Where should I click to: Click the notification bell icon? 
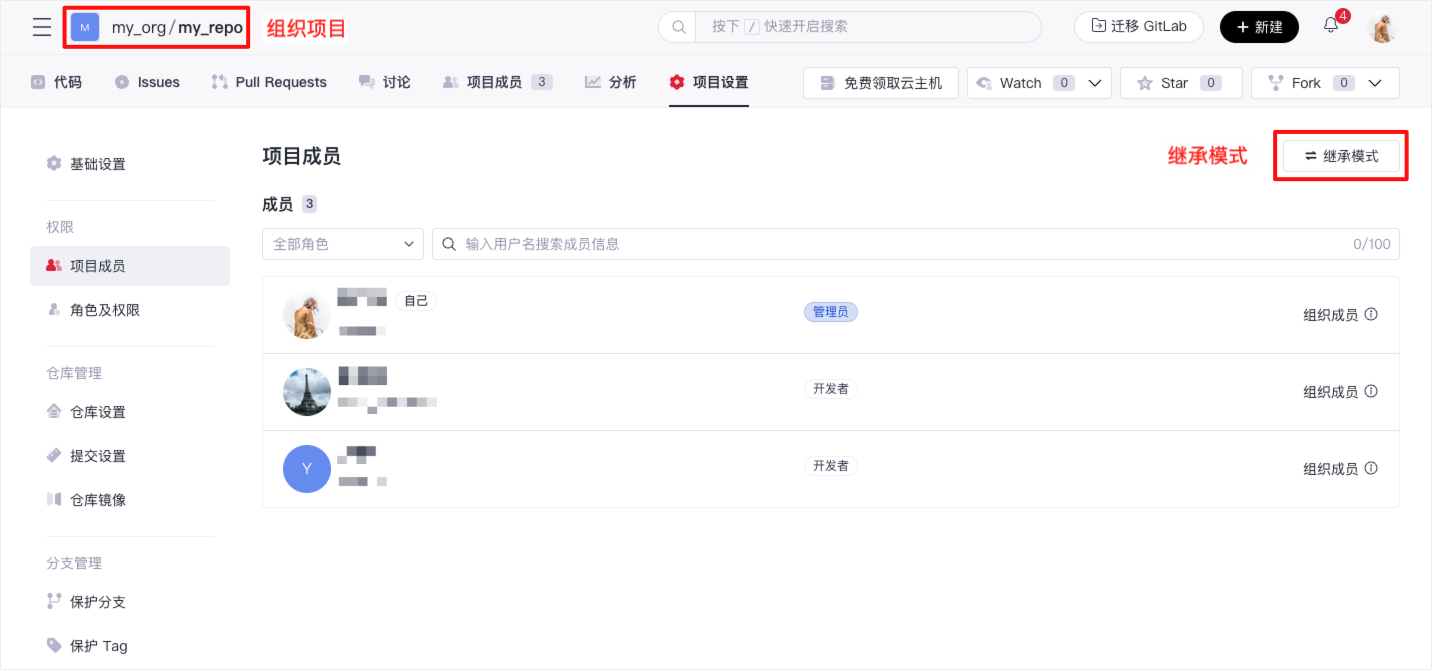pos(1331,26)
